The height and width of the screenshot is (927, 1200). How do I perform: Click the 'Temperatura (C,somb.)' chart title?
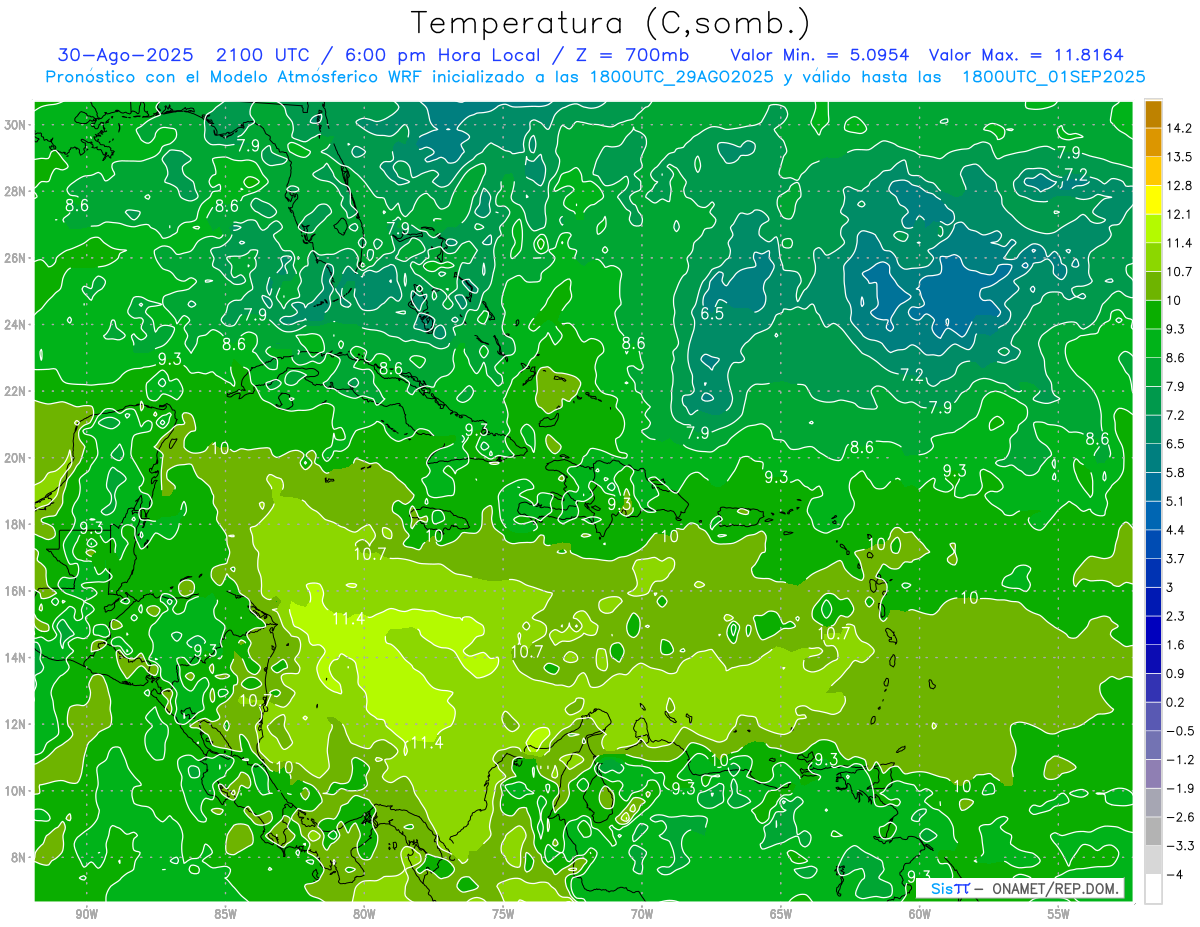pyautogui.click(x=611, y=23)
